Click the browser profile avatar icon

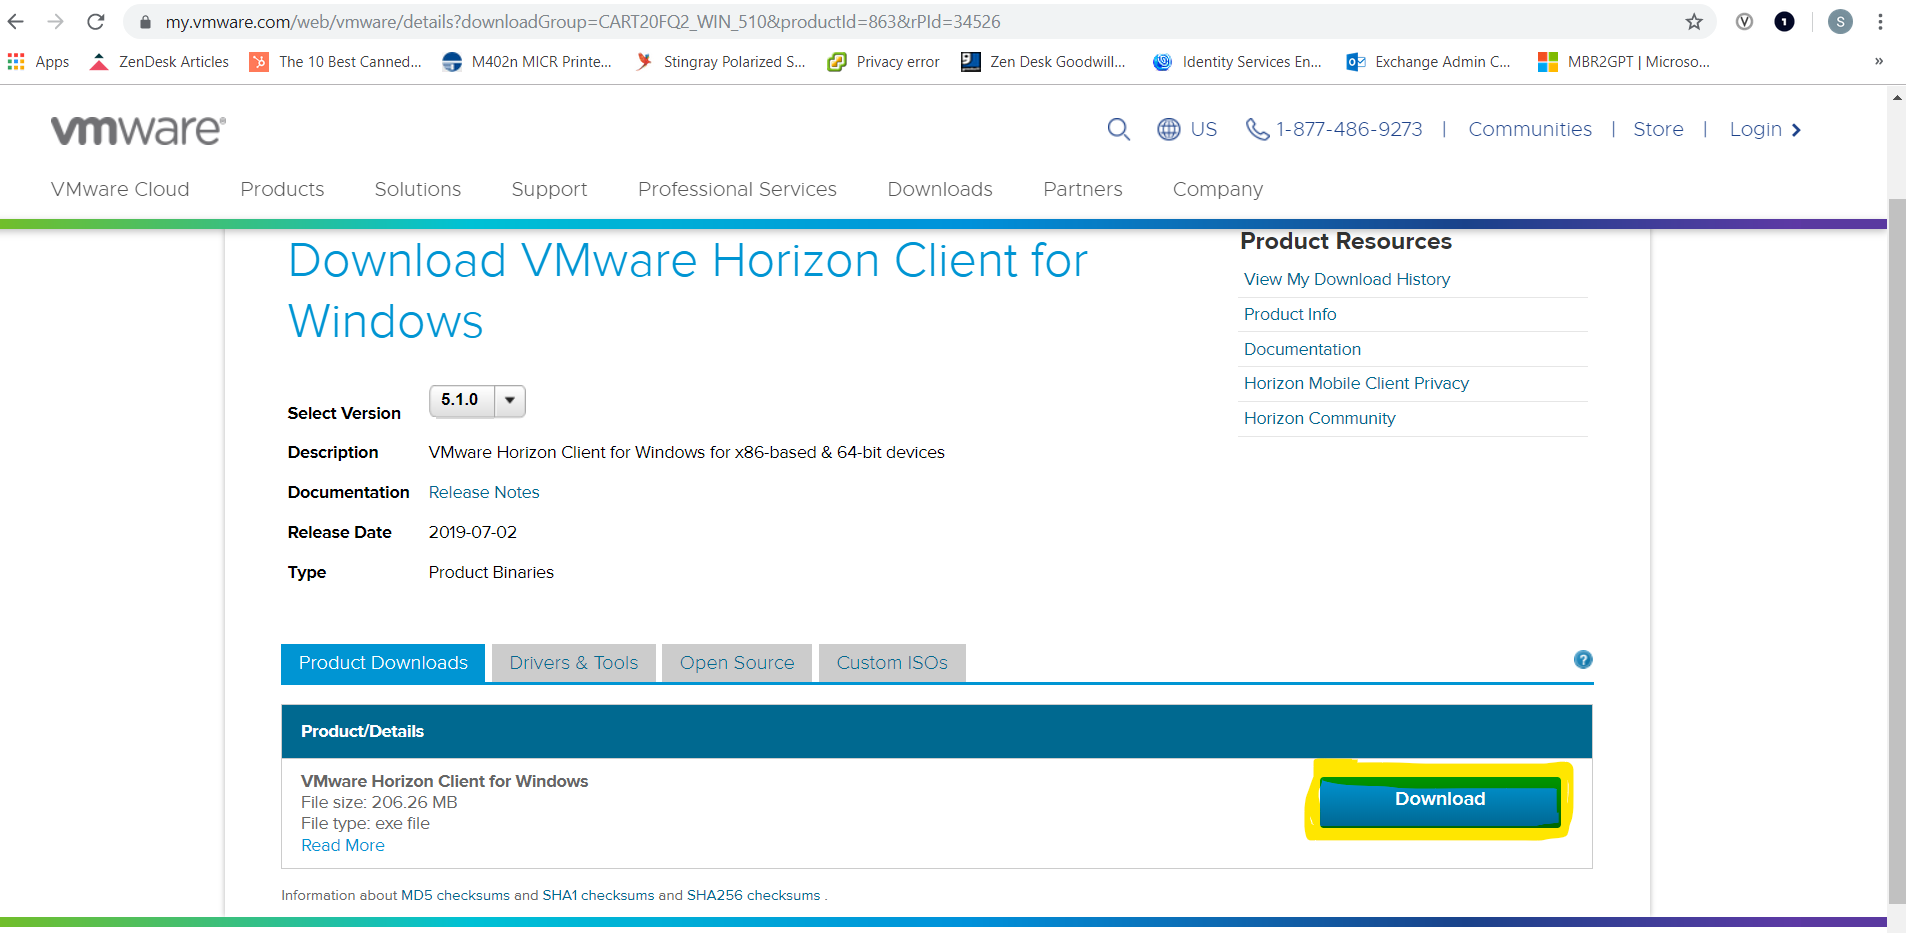pyautogui.click(x=1840, y=21)
